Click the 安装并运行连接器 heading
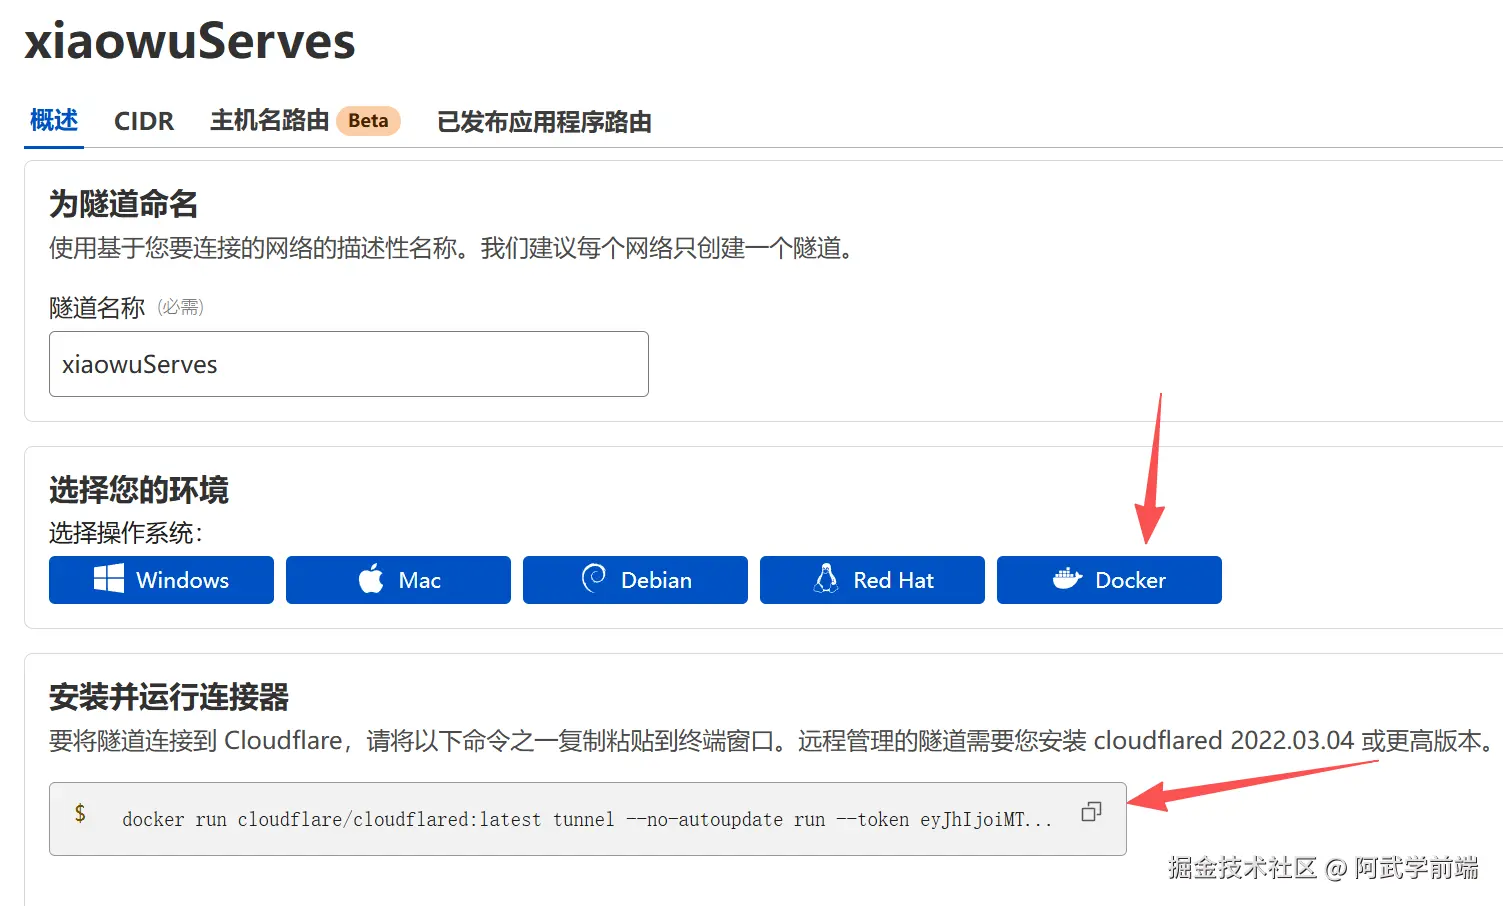 click(169, 697)
